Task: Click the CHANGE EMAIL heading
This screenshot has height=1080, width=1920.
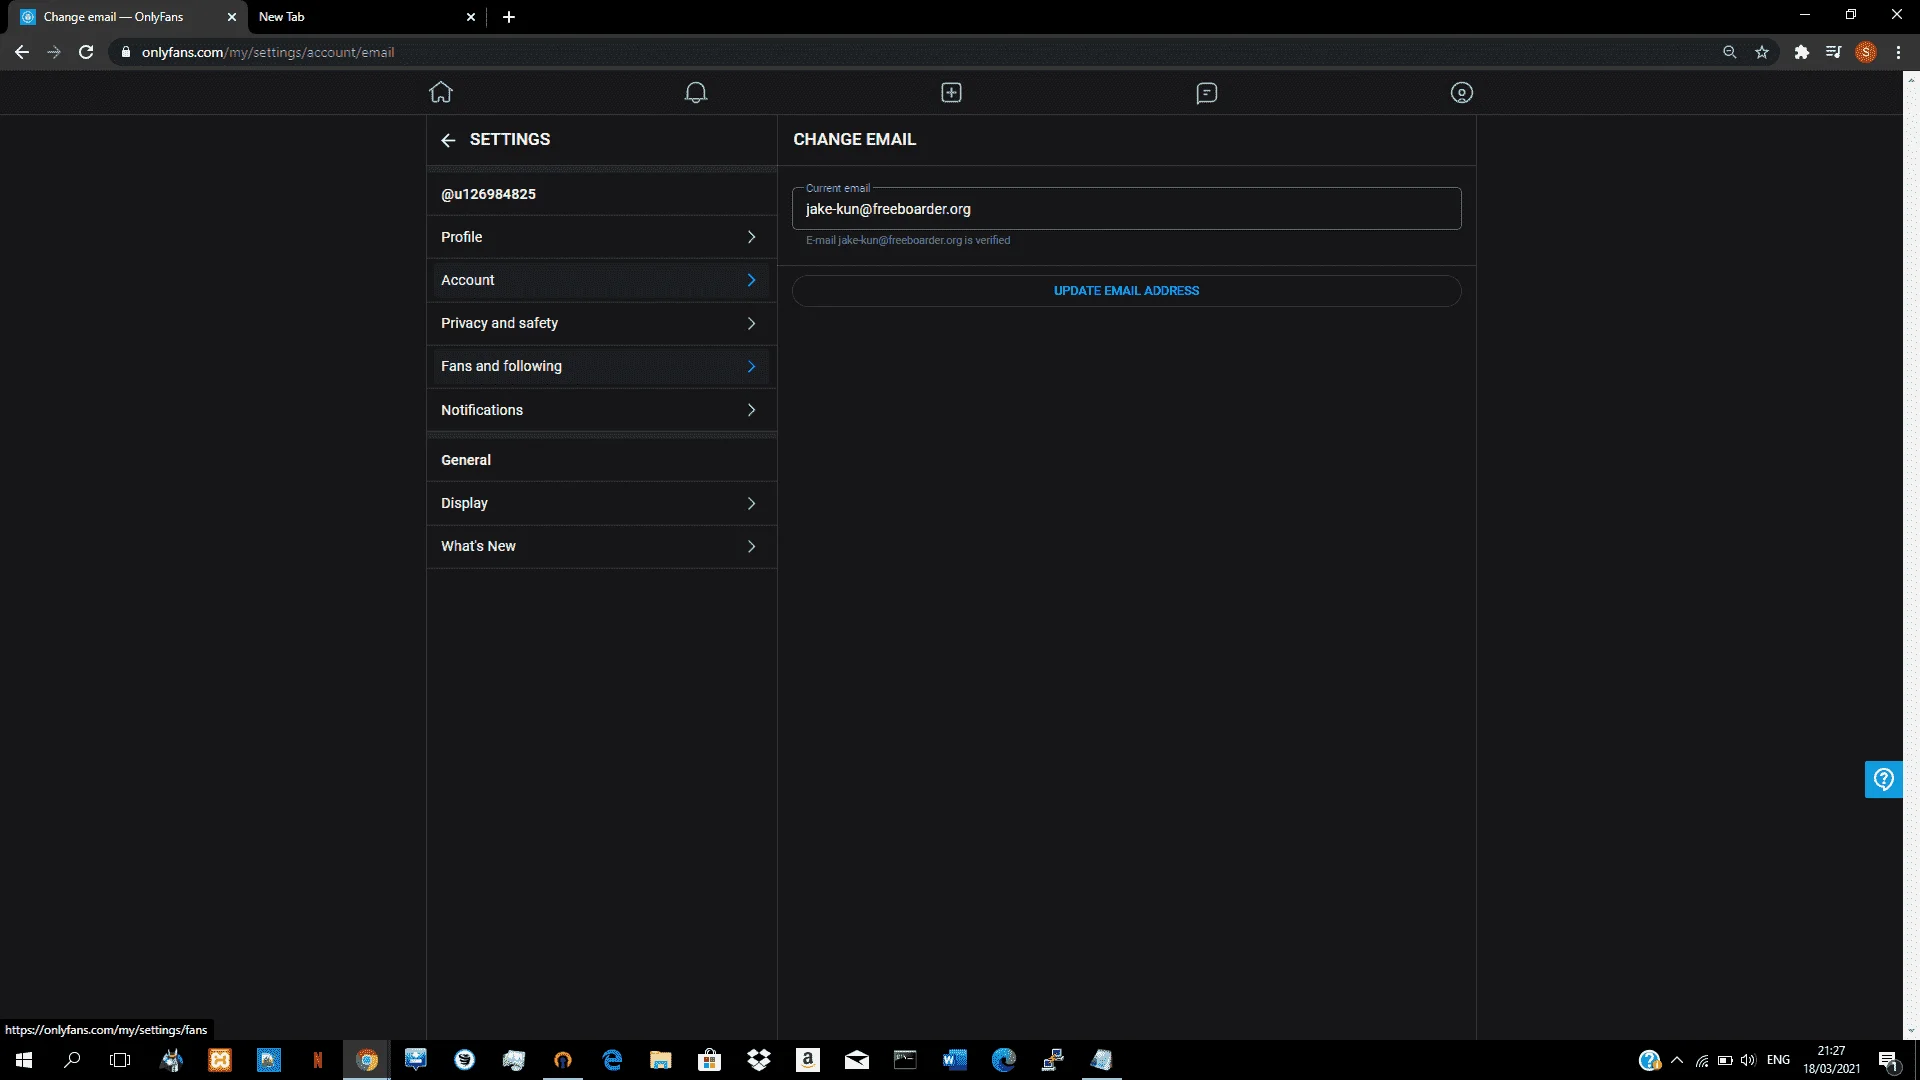Action: pyautogui.click(x=854, y=140)
